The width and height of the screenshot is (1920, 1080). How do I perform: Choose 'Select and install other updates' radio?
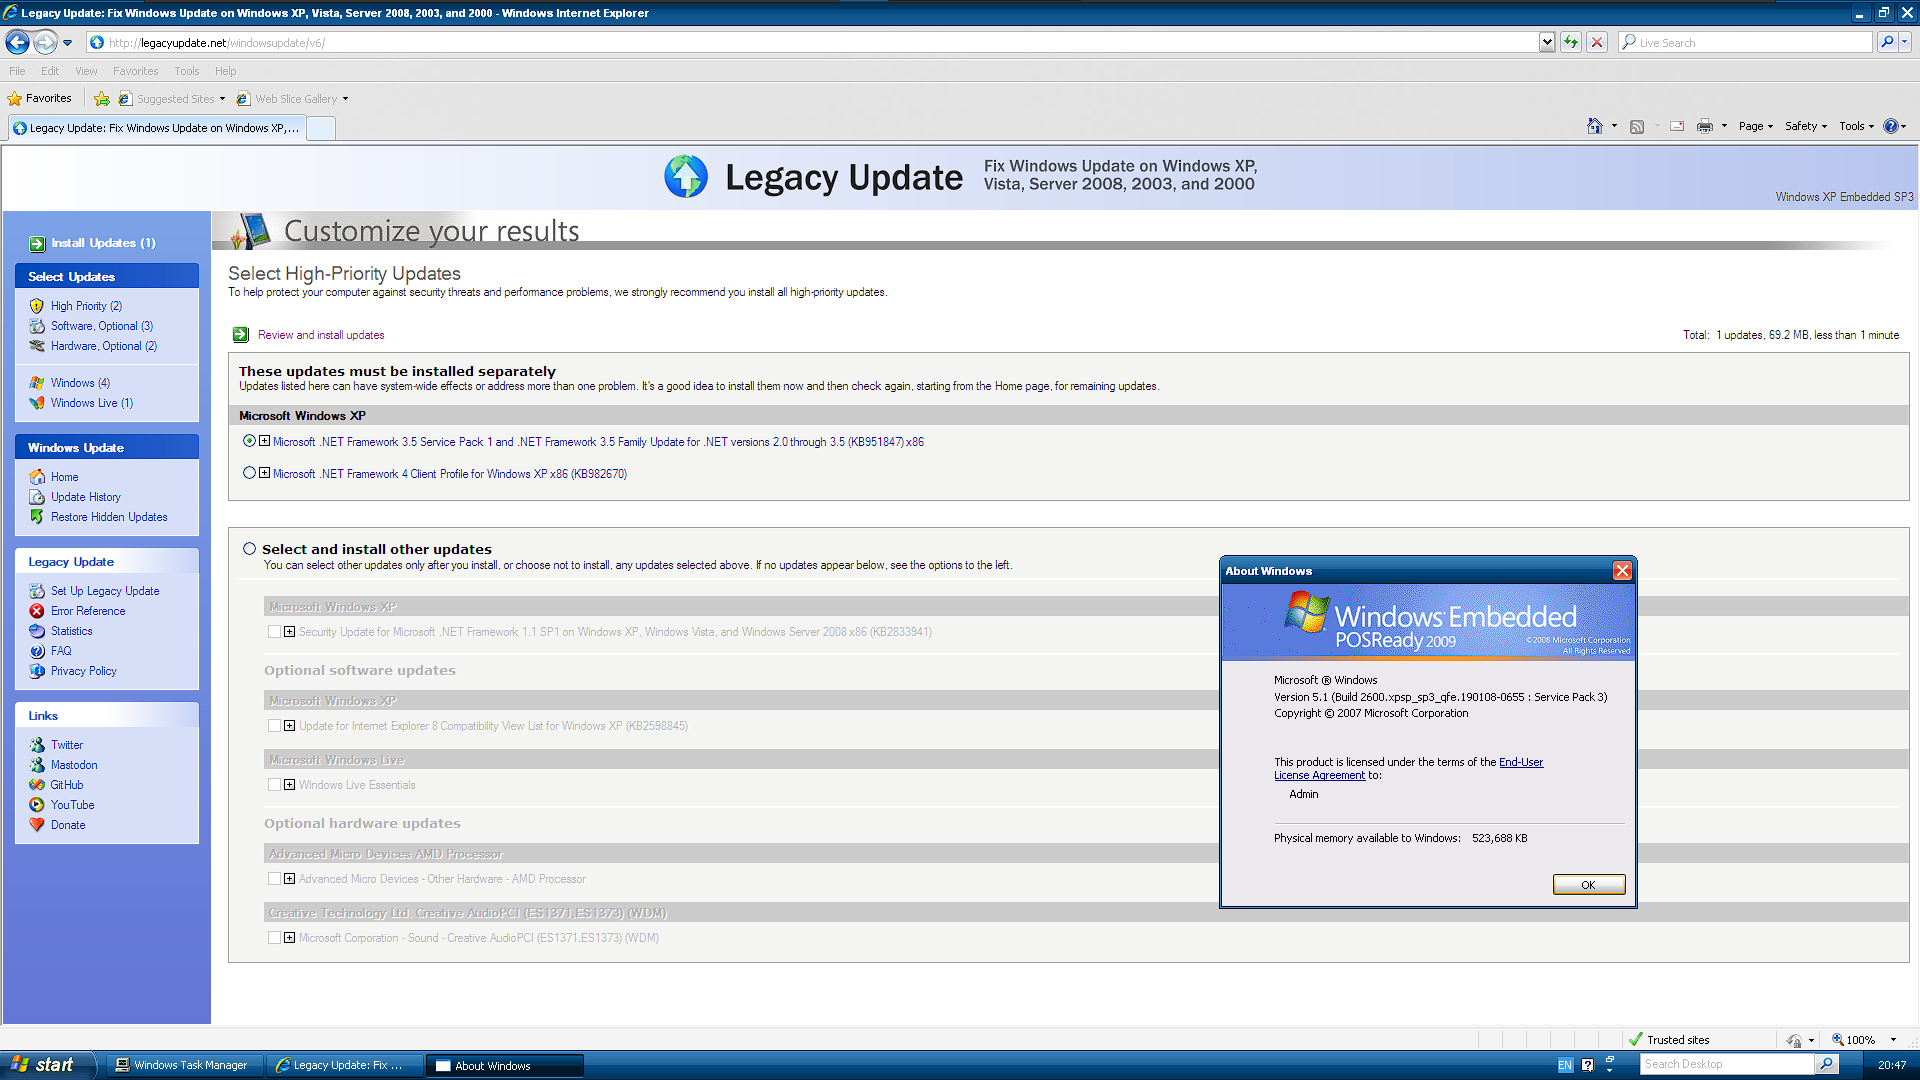(249, 549)
